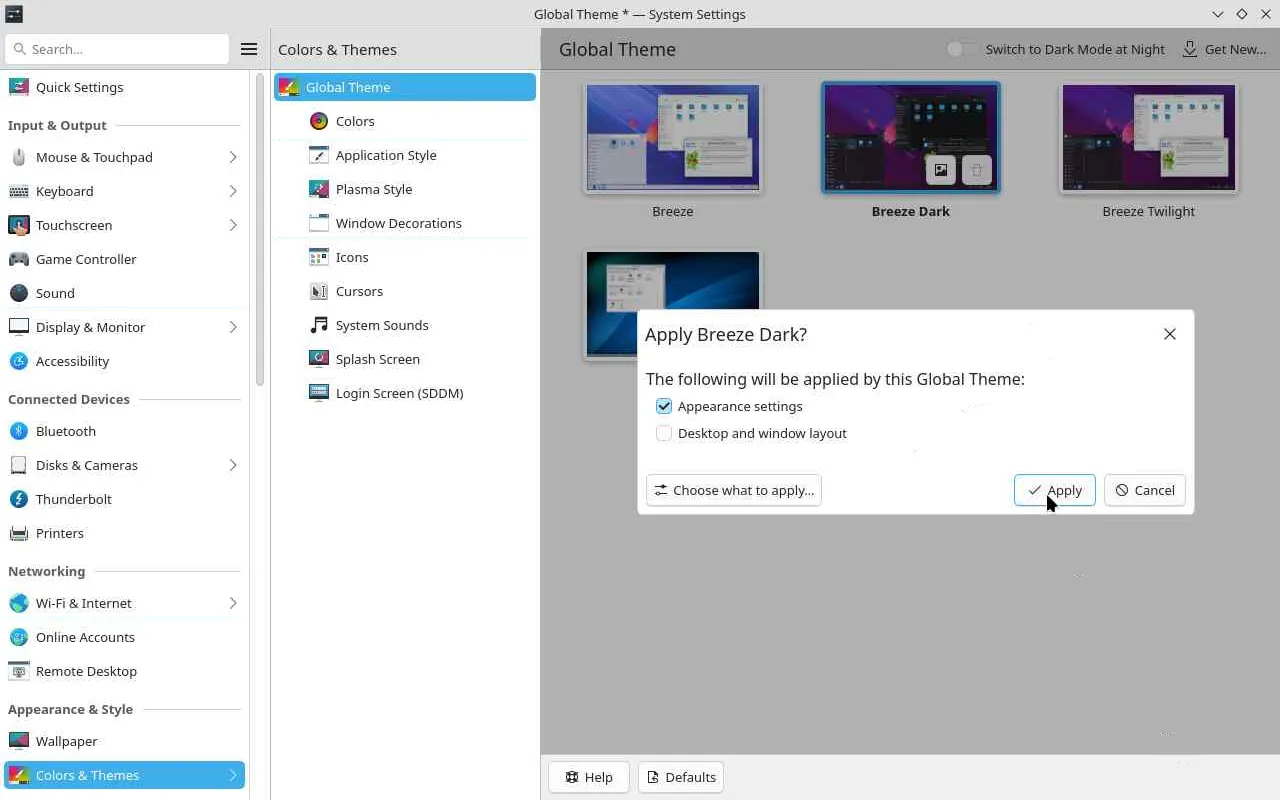The height and width of the screenshot is (800, 1280).
Task: Click the Login Screen (SDDM) icon
Action: click(x=319, y=393)
